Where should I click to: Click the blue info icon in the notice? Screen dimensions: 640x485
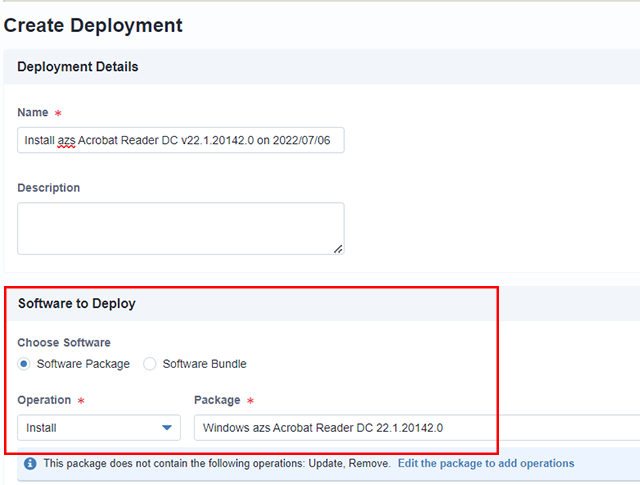(x=30, y=464)
